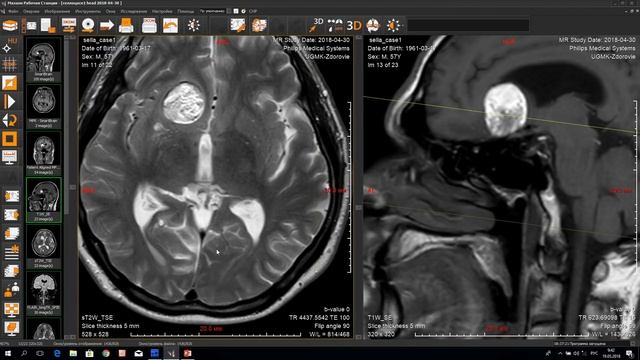The image size is (640, 360).
Task: Open the Настройки menu
Action: pos(162,11)
